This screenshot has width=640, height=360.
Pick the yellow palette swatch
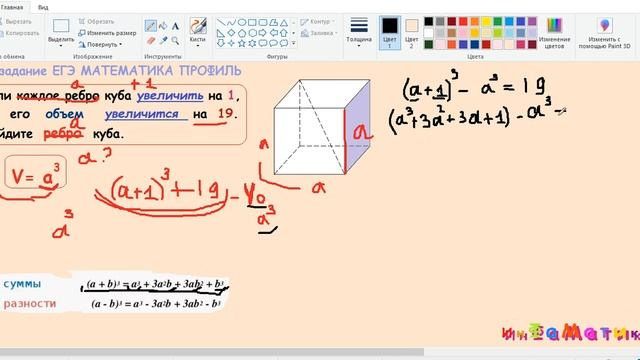(x=486, y=21)
